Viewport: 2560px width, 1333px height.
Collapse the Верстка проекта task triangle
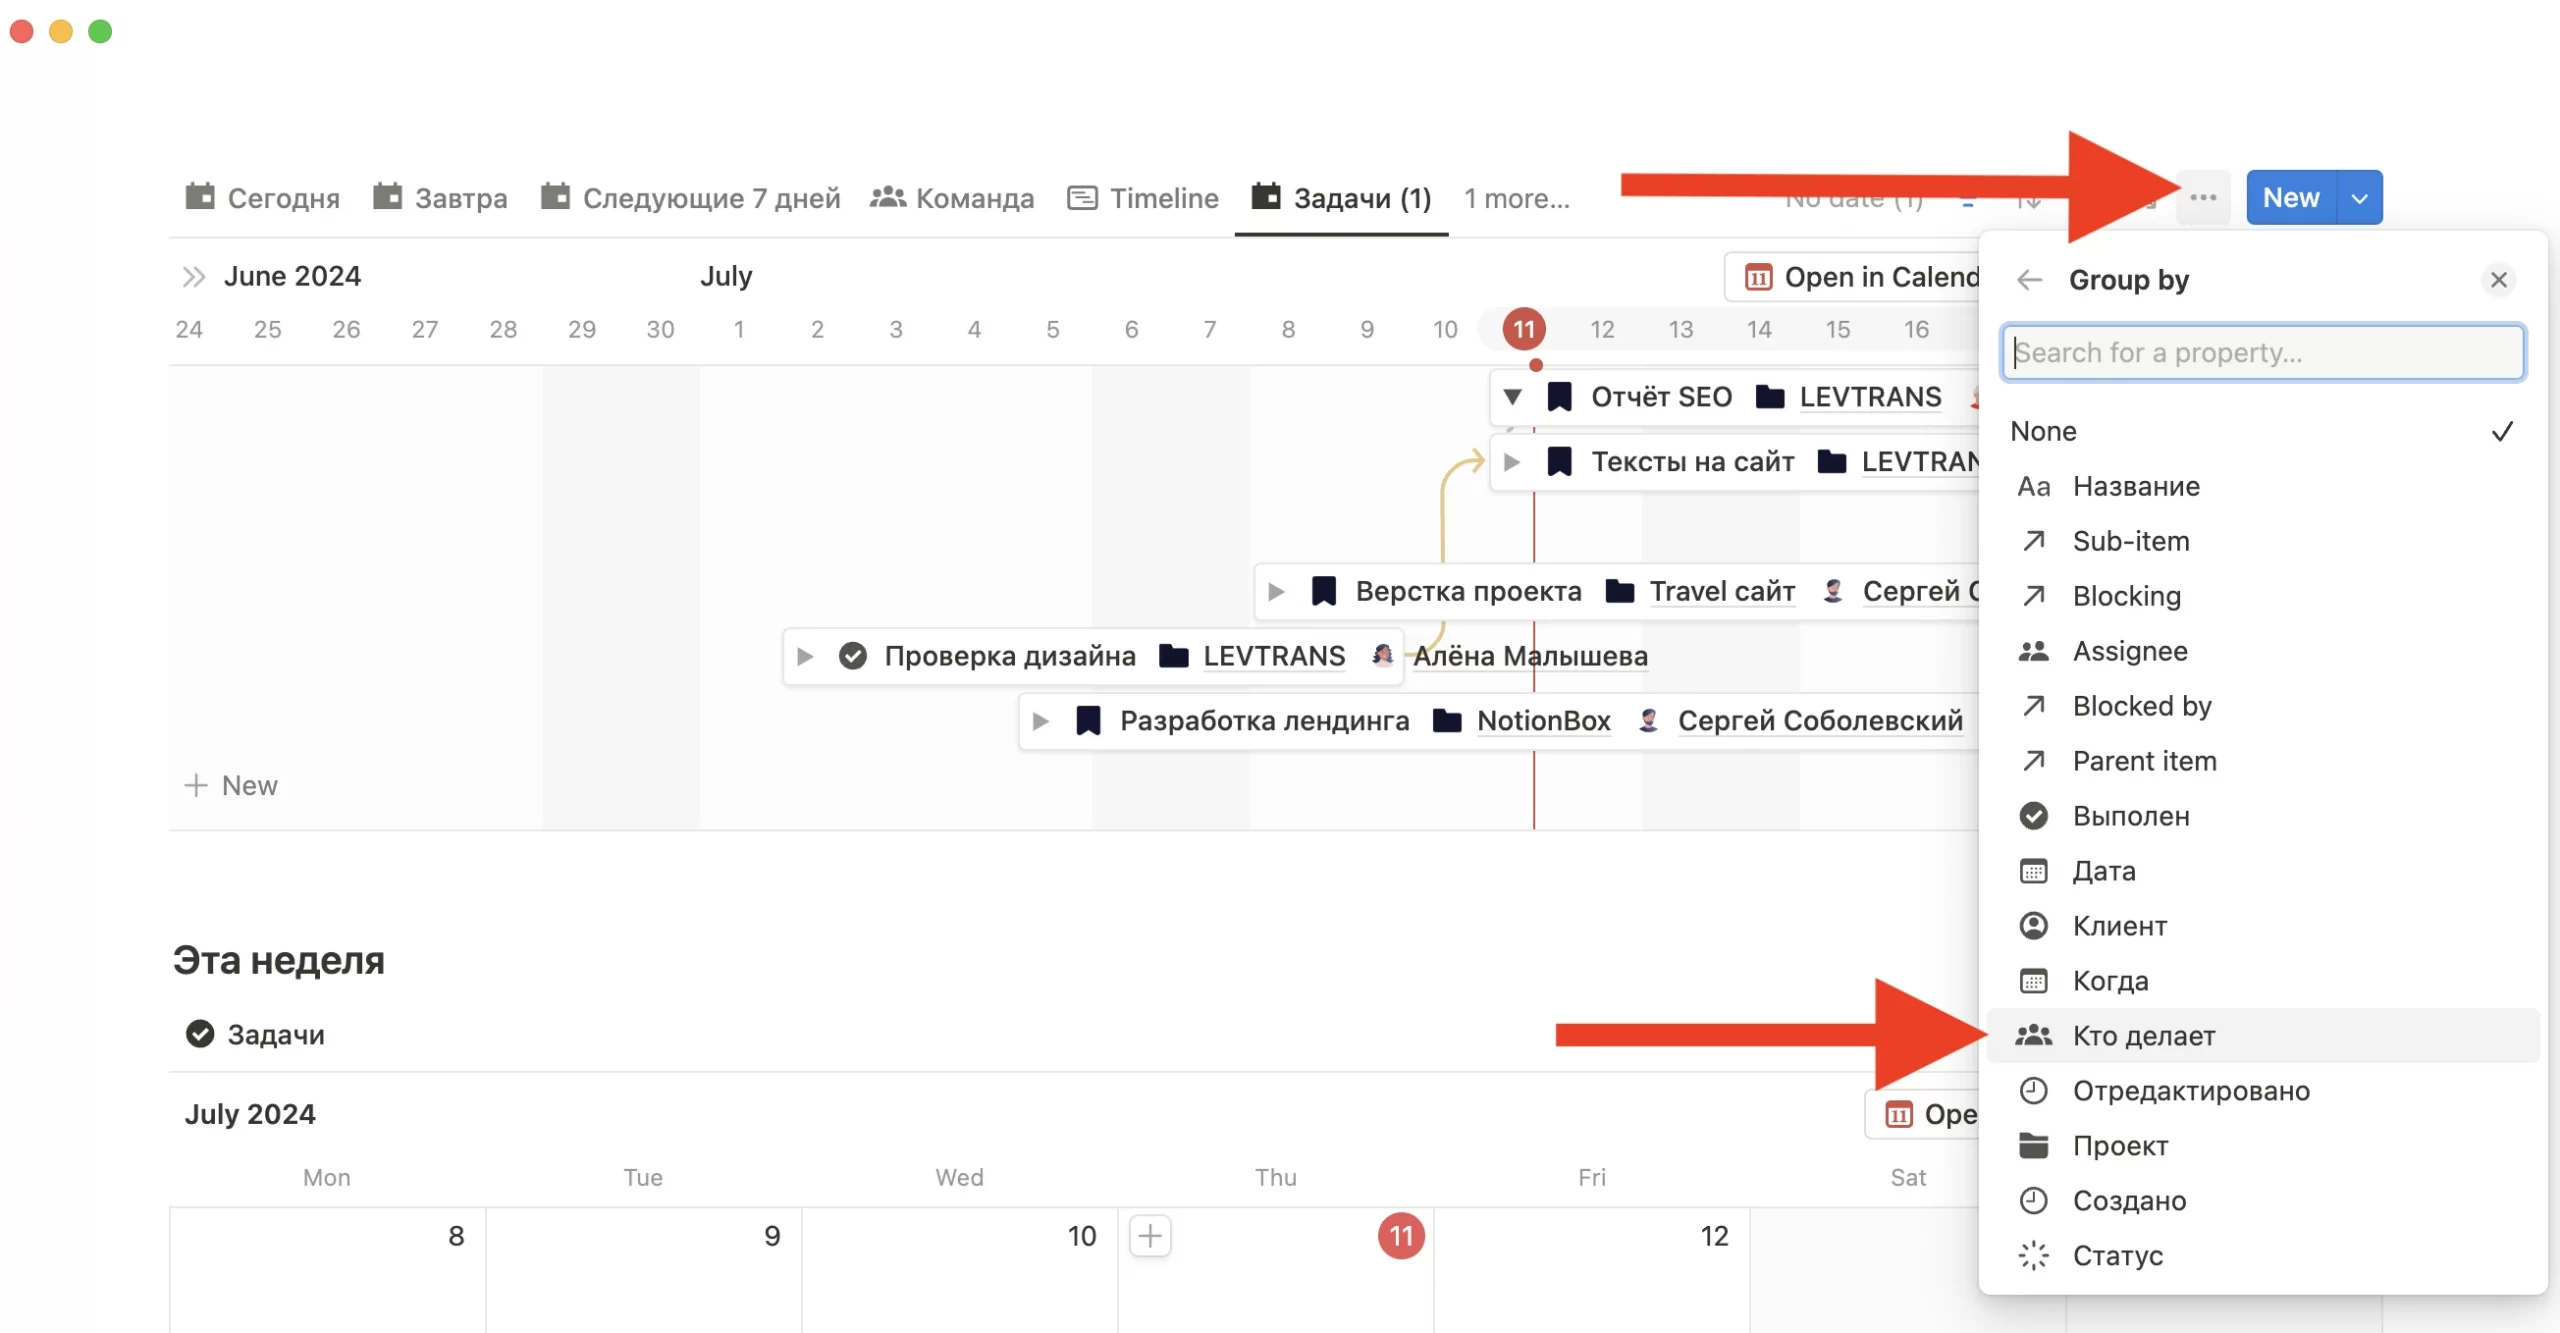[1280, 589]
